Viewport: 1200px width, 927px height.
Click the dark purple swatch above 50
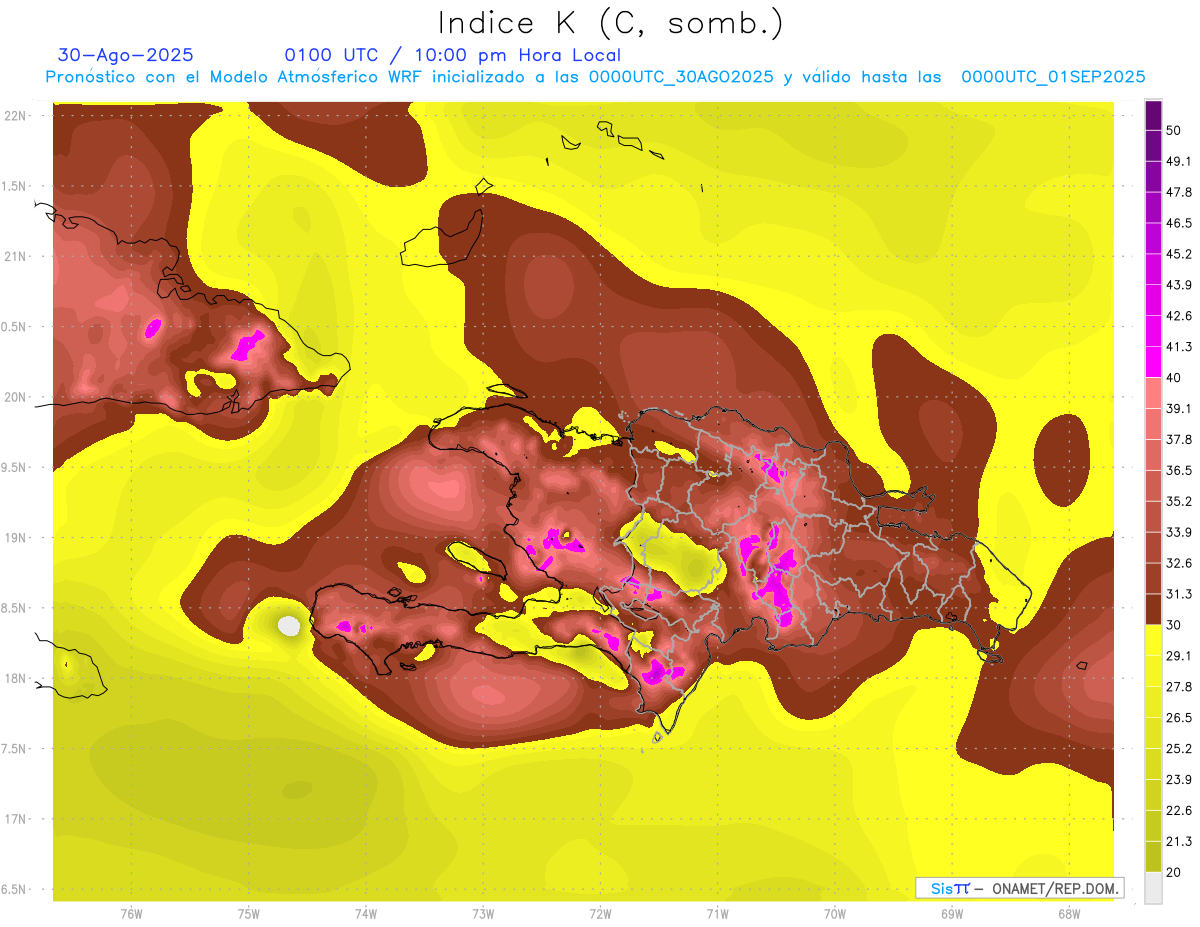point(1153,115)
